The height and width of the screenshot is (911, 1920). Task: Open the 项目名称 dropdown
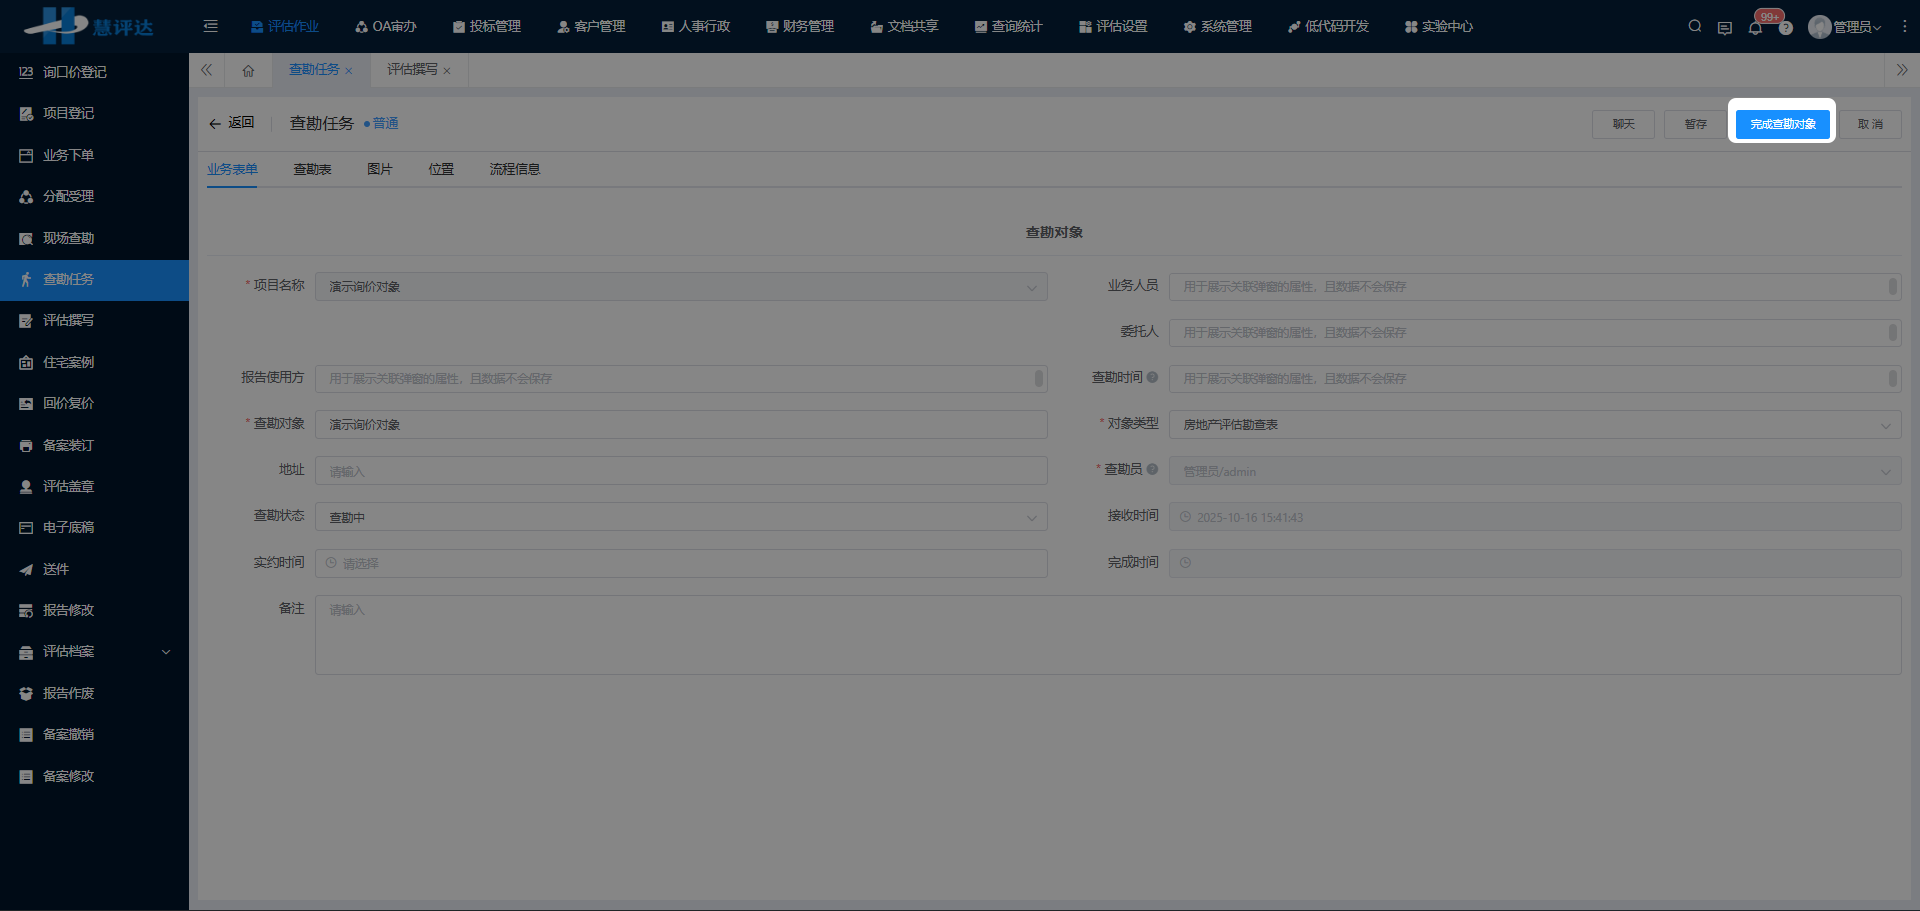click(1031, 287)
